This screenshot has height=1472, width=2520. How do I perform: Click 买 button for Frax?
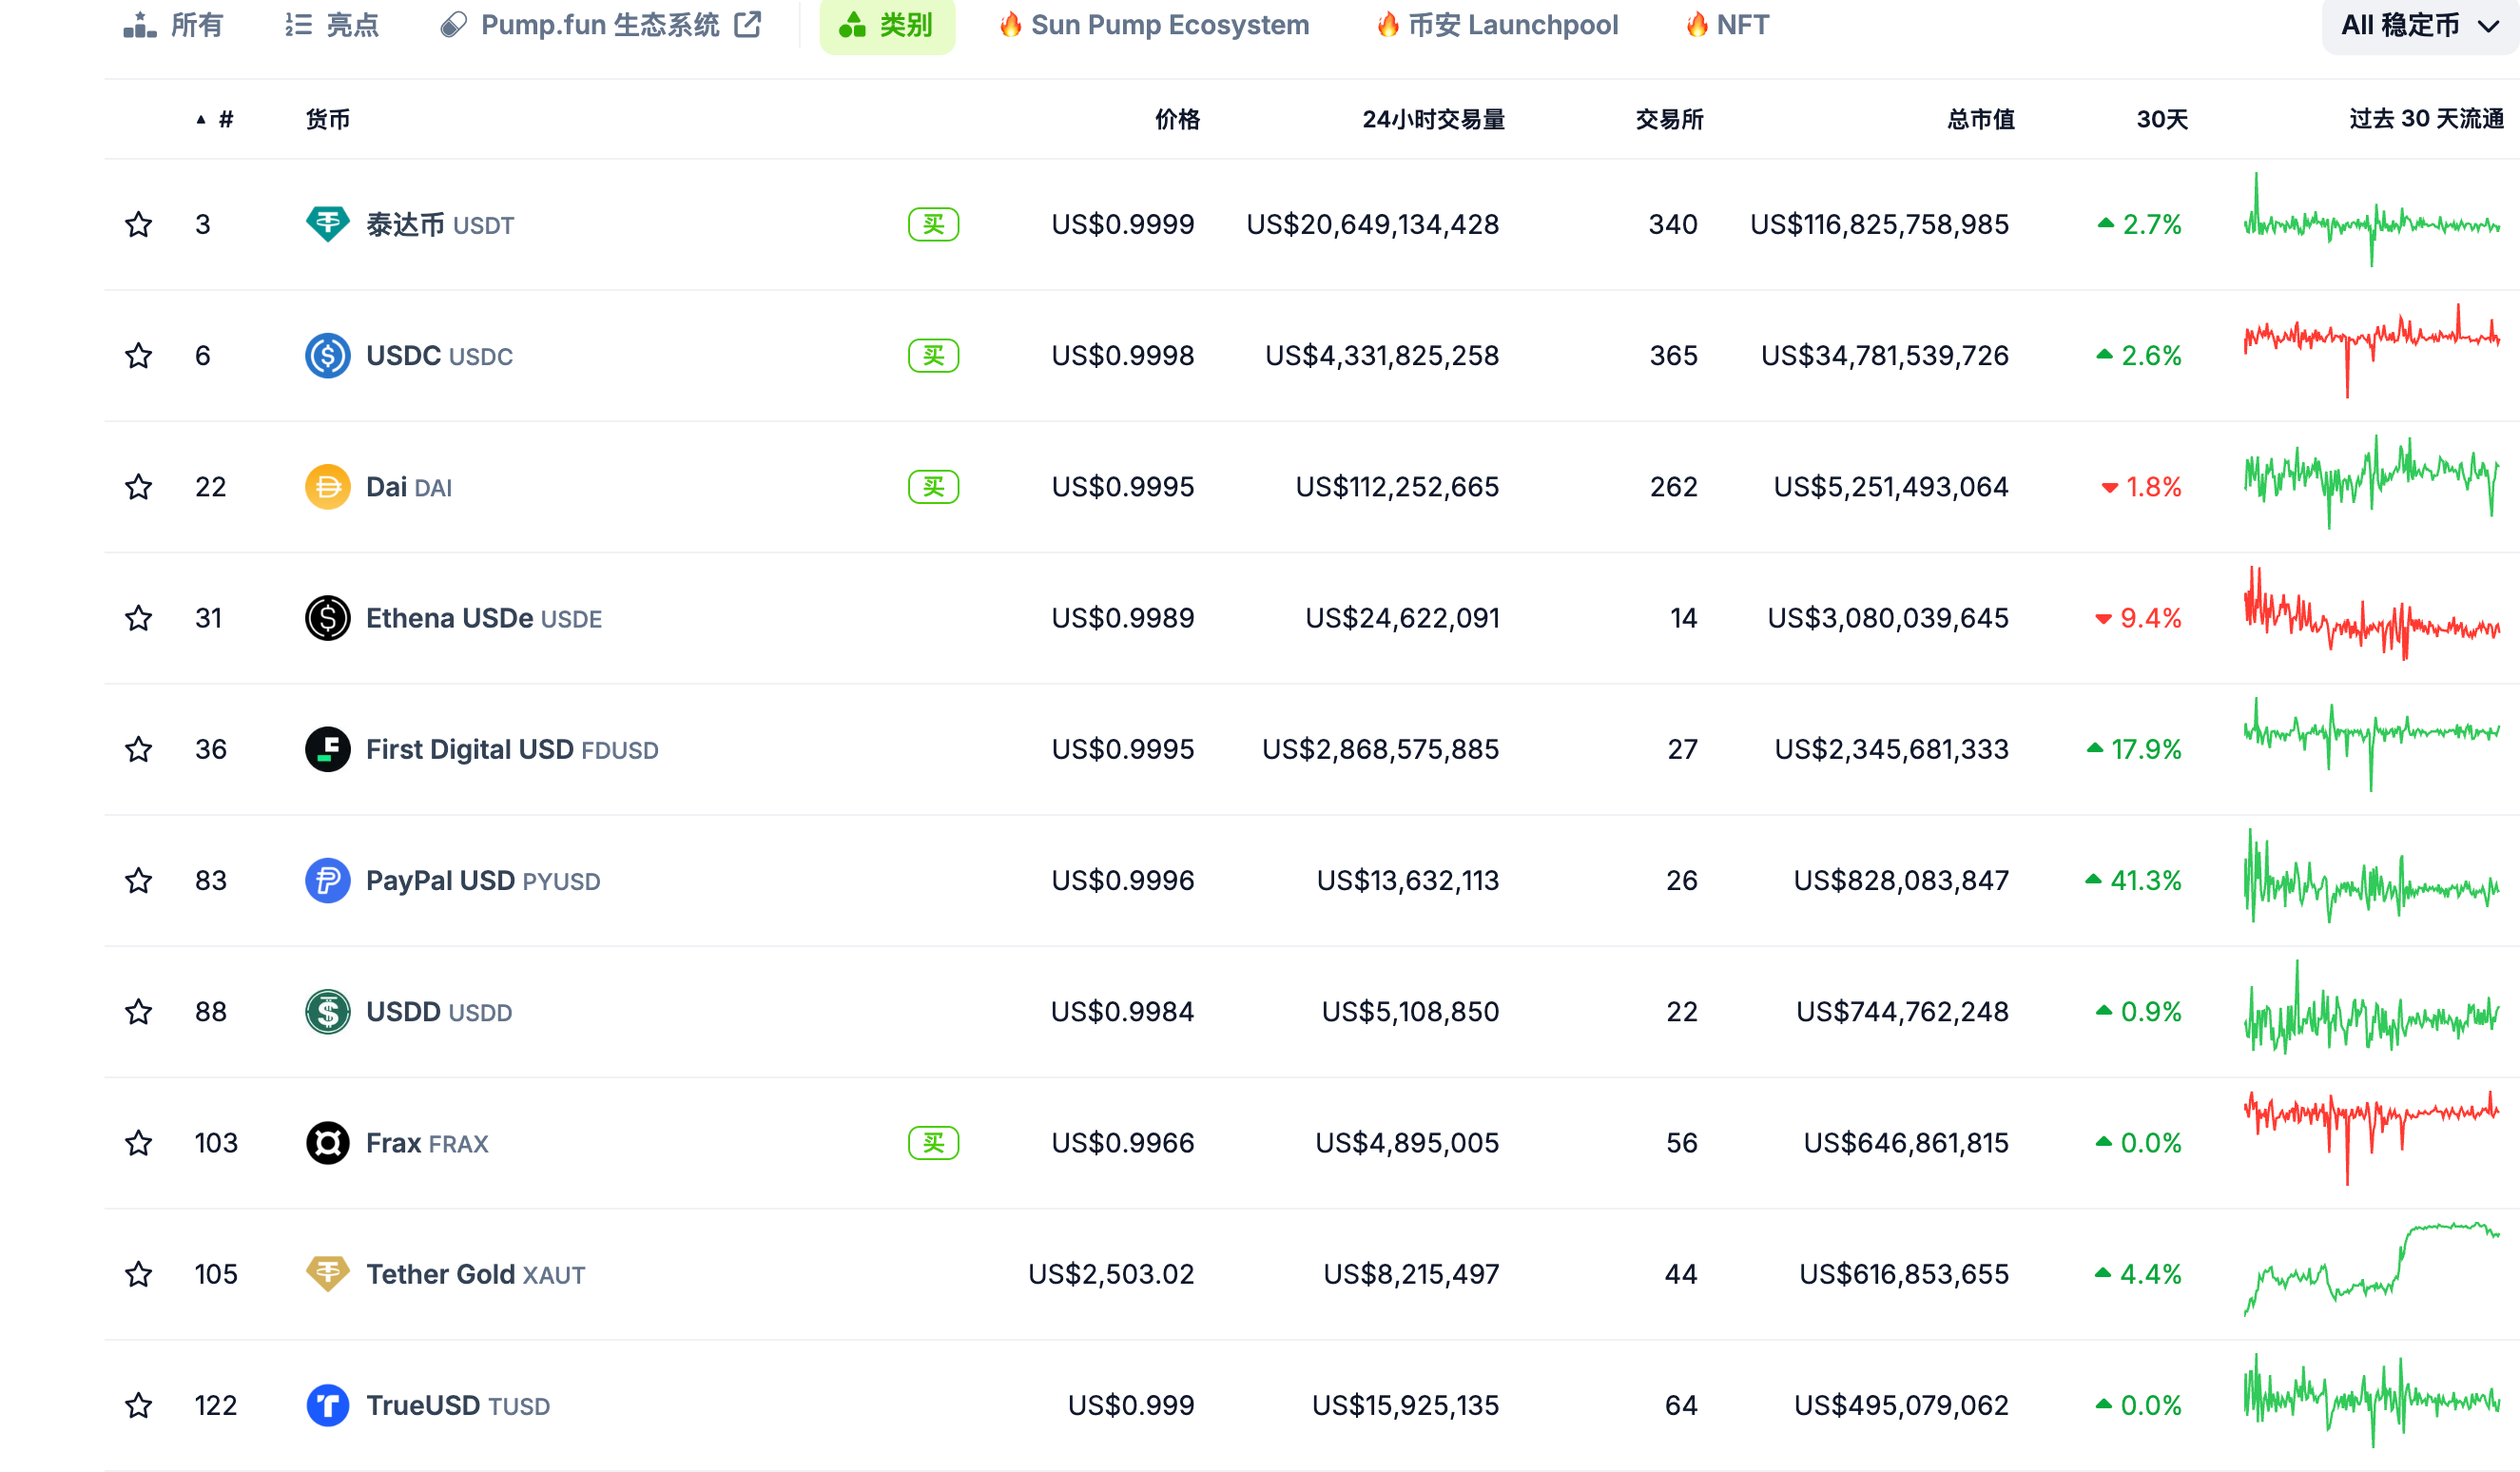(933, 1143)
